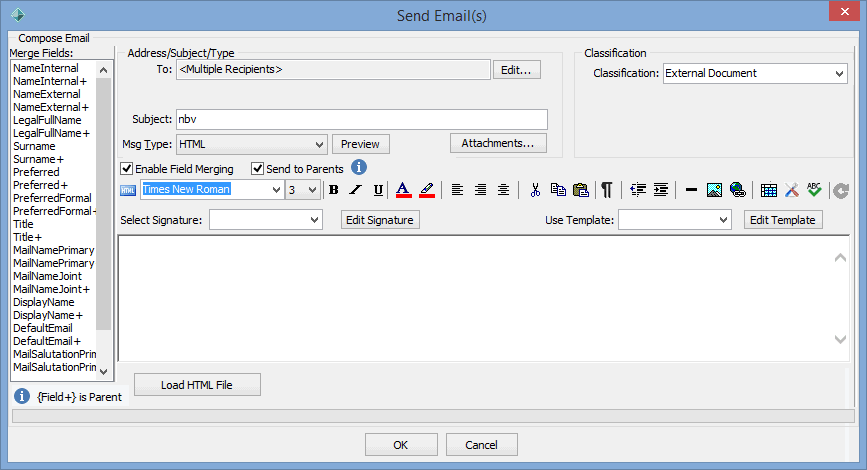This screenshot has height=470, width=867.
Task: Click the To recipients field
Action: tap(333, 70)
